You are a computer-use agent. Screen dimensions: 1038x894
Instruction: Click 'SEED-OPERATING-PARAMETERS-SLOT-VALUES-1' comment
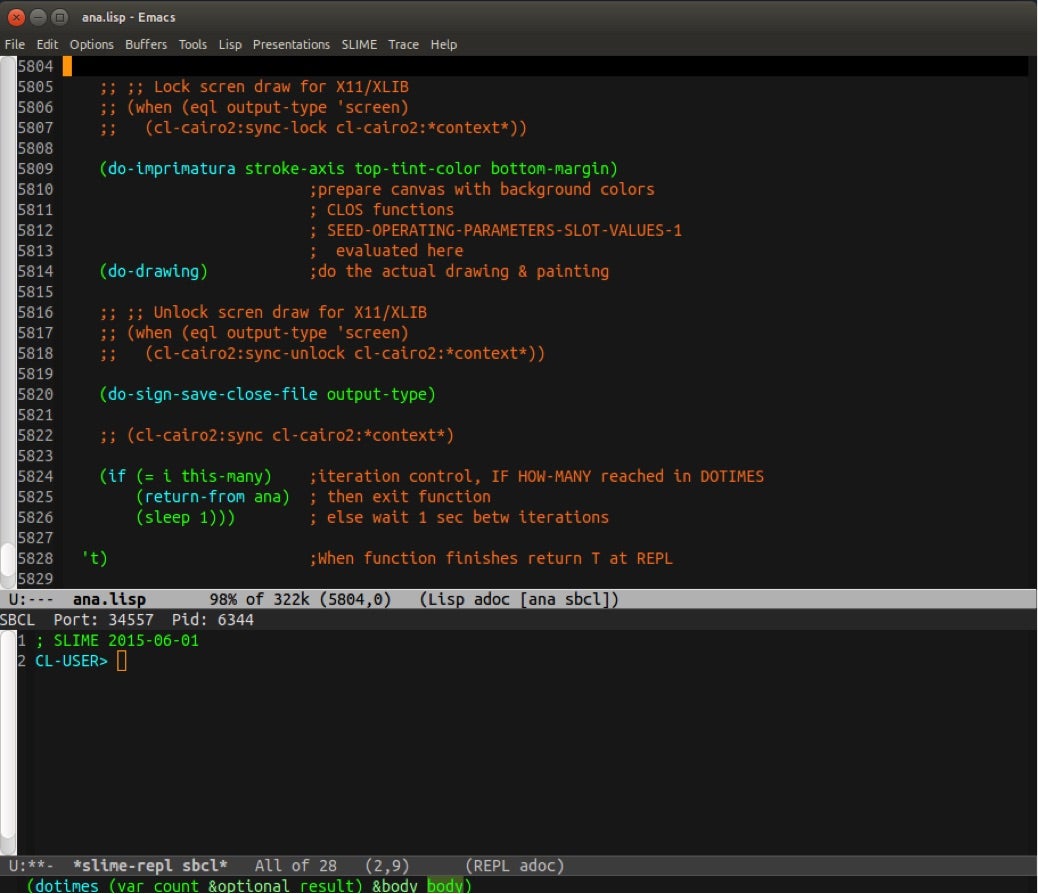(x=504, y=230)
